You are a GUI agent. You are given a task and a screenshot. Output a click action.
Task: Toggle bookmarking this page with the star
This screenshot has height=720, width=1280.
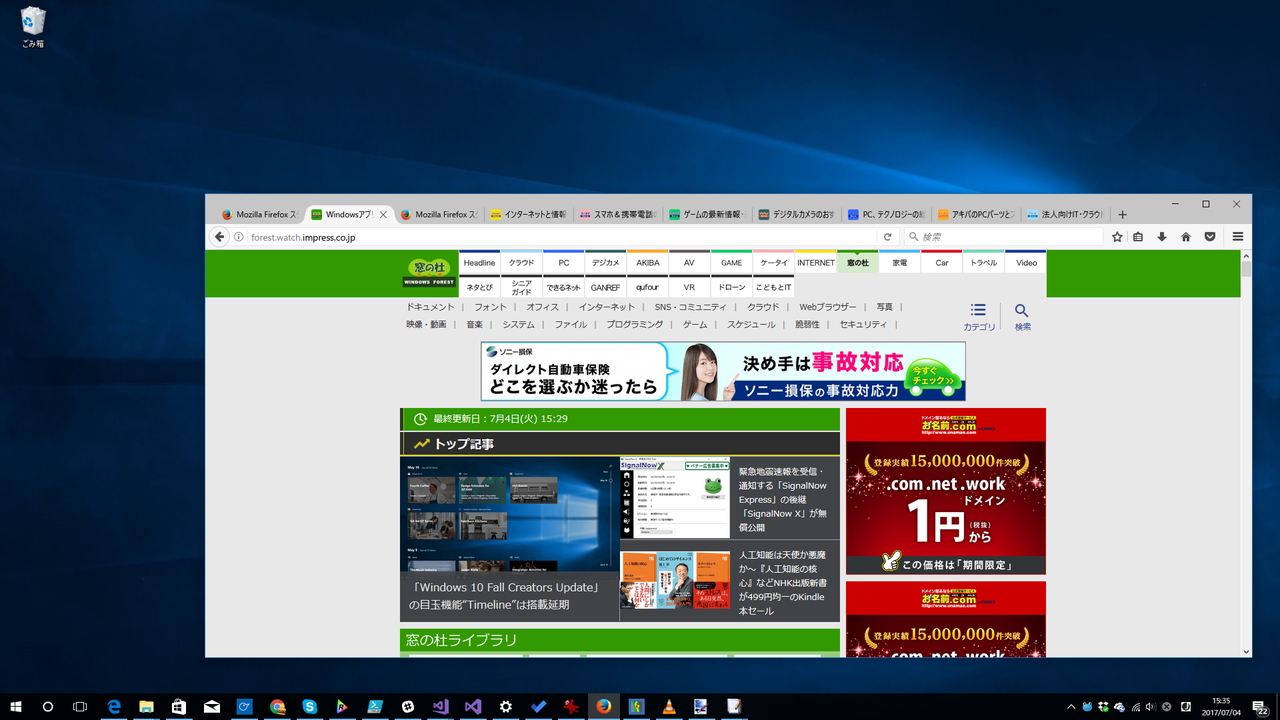click(1117, 237)
